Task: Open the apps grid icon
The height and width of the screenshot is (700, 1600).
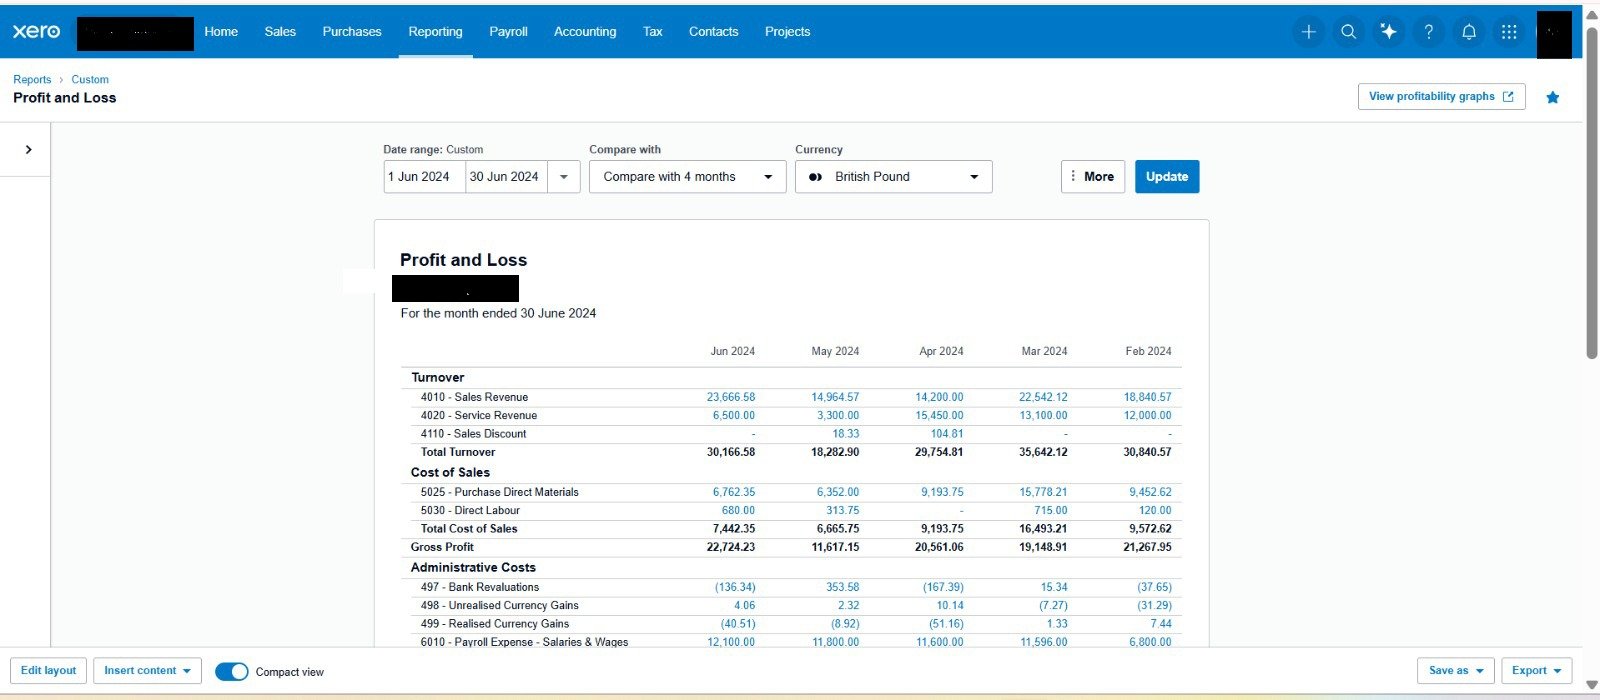Action: (x=1509, y=32)
